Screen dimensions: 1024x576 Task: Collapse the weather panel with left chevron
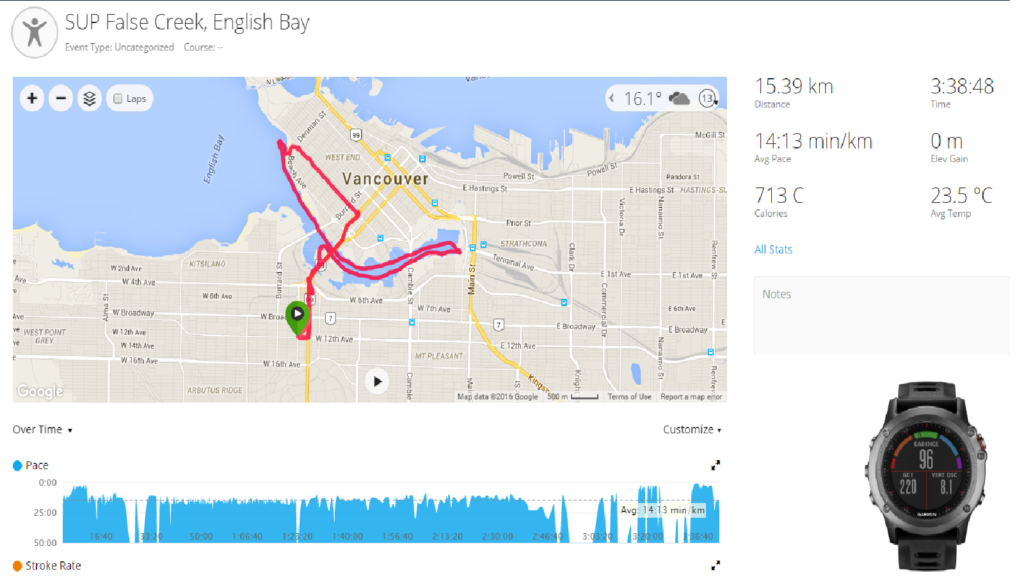pyautogui.click(x=611, y=98)
